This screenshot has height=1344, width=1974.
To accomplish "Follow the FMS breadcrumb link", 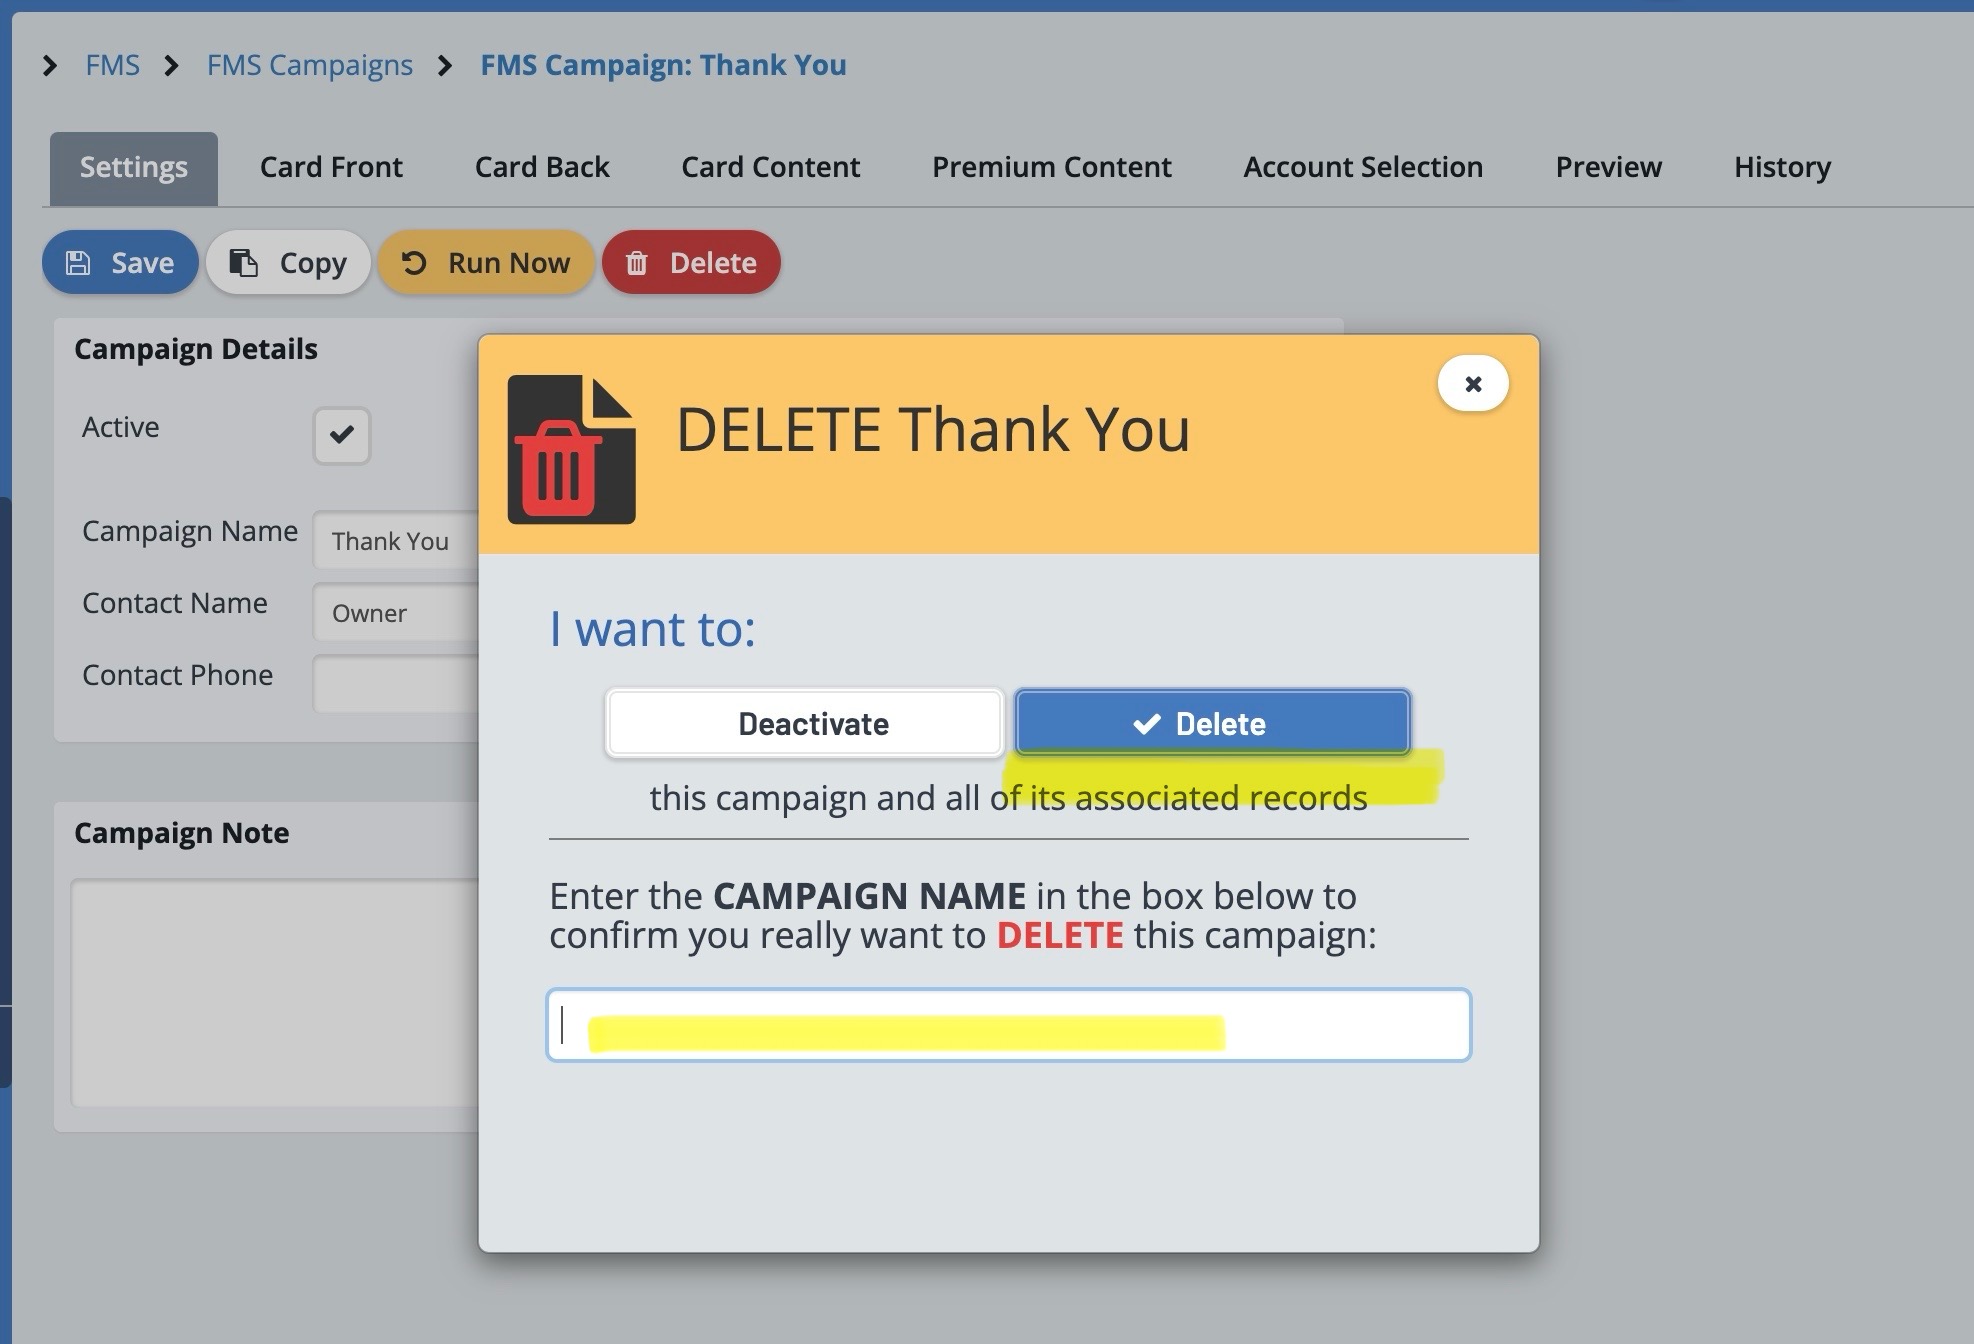I will (x=112, y=66).
